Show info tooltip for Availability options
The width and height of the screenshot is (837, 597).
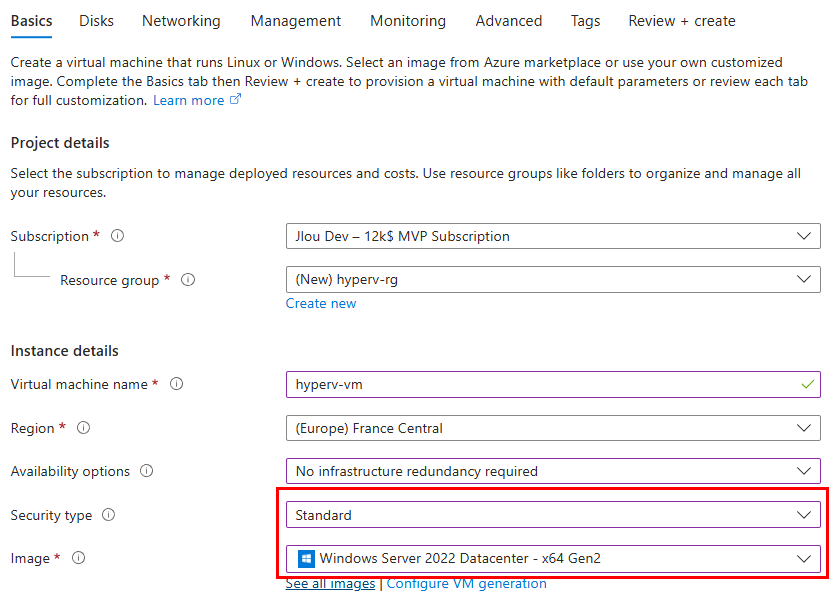[146, 470]
